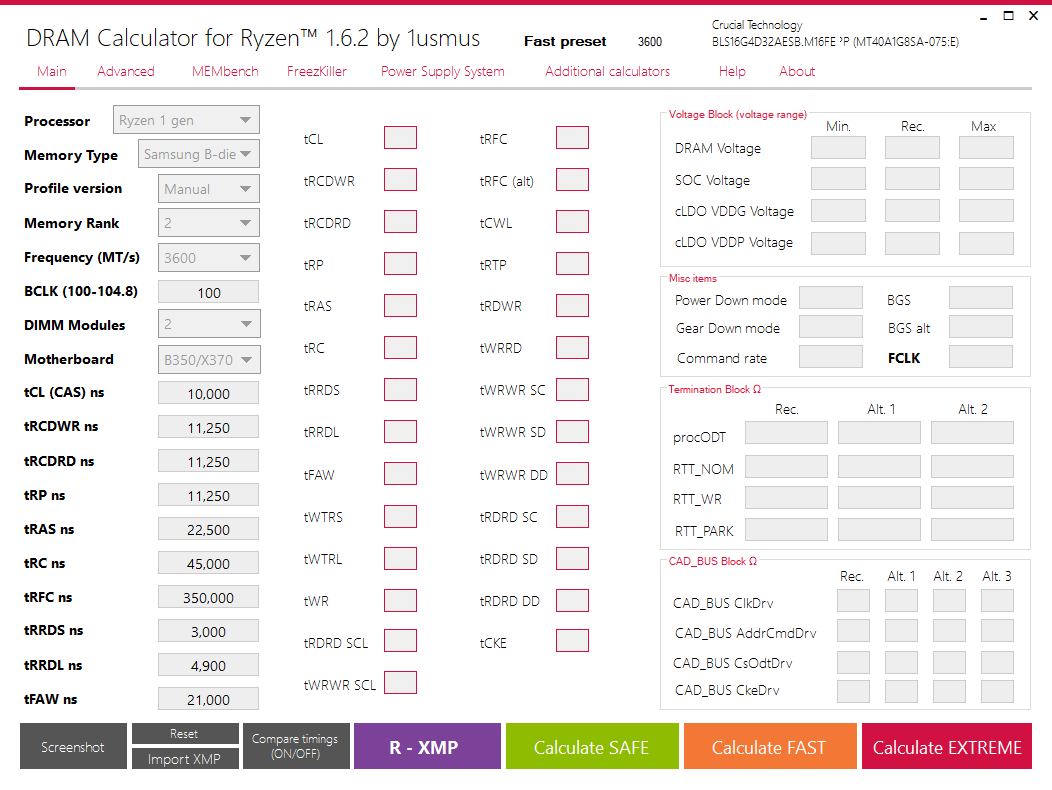Click the tRAS ns value field
Screen dimensions: 1052x790
[x=209, y=529]
